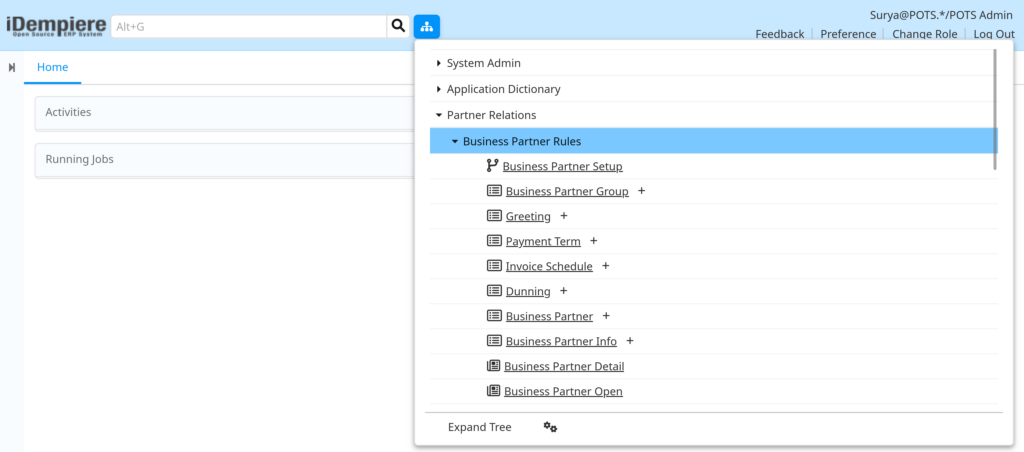This screenshot has width=1024, height=452.
Task: Click the Business Partner Group window icon
Action: tap(494, 191)
